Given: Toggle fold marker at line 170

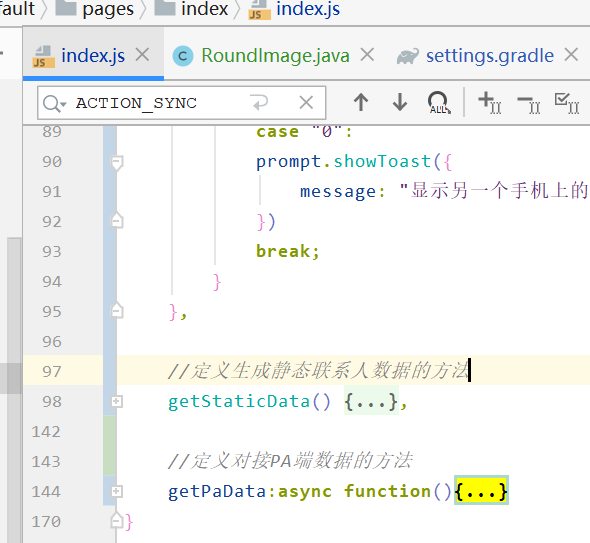Looking at the screenshot, I should [117, 521].
